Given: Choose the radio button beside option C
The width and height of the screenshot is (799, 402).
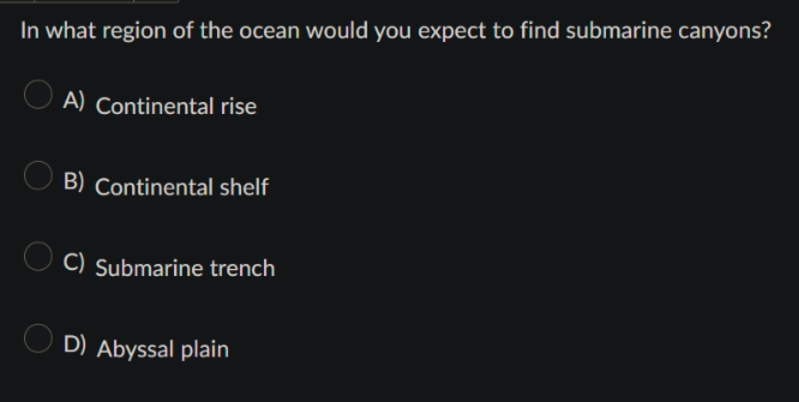Looking at the screenshot, I should [38, 256].
